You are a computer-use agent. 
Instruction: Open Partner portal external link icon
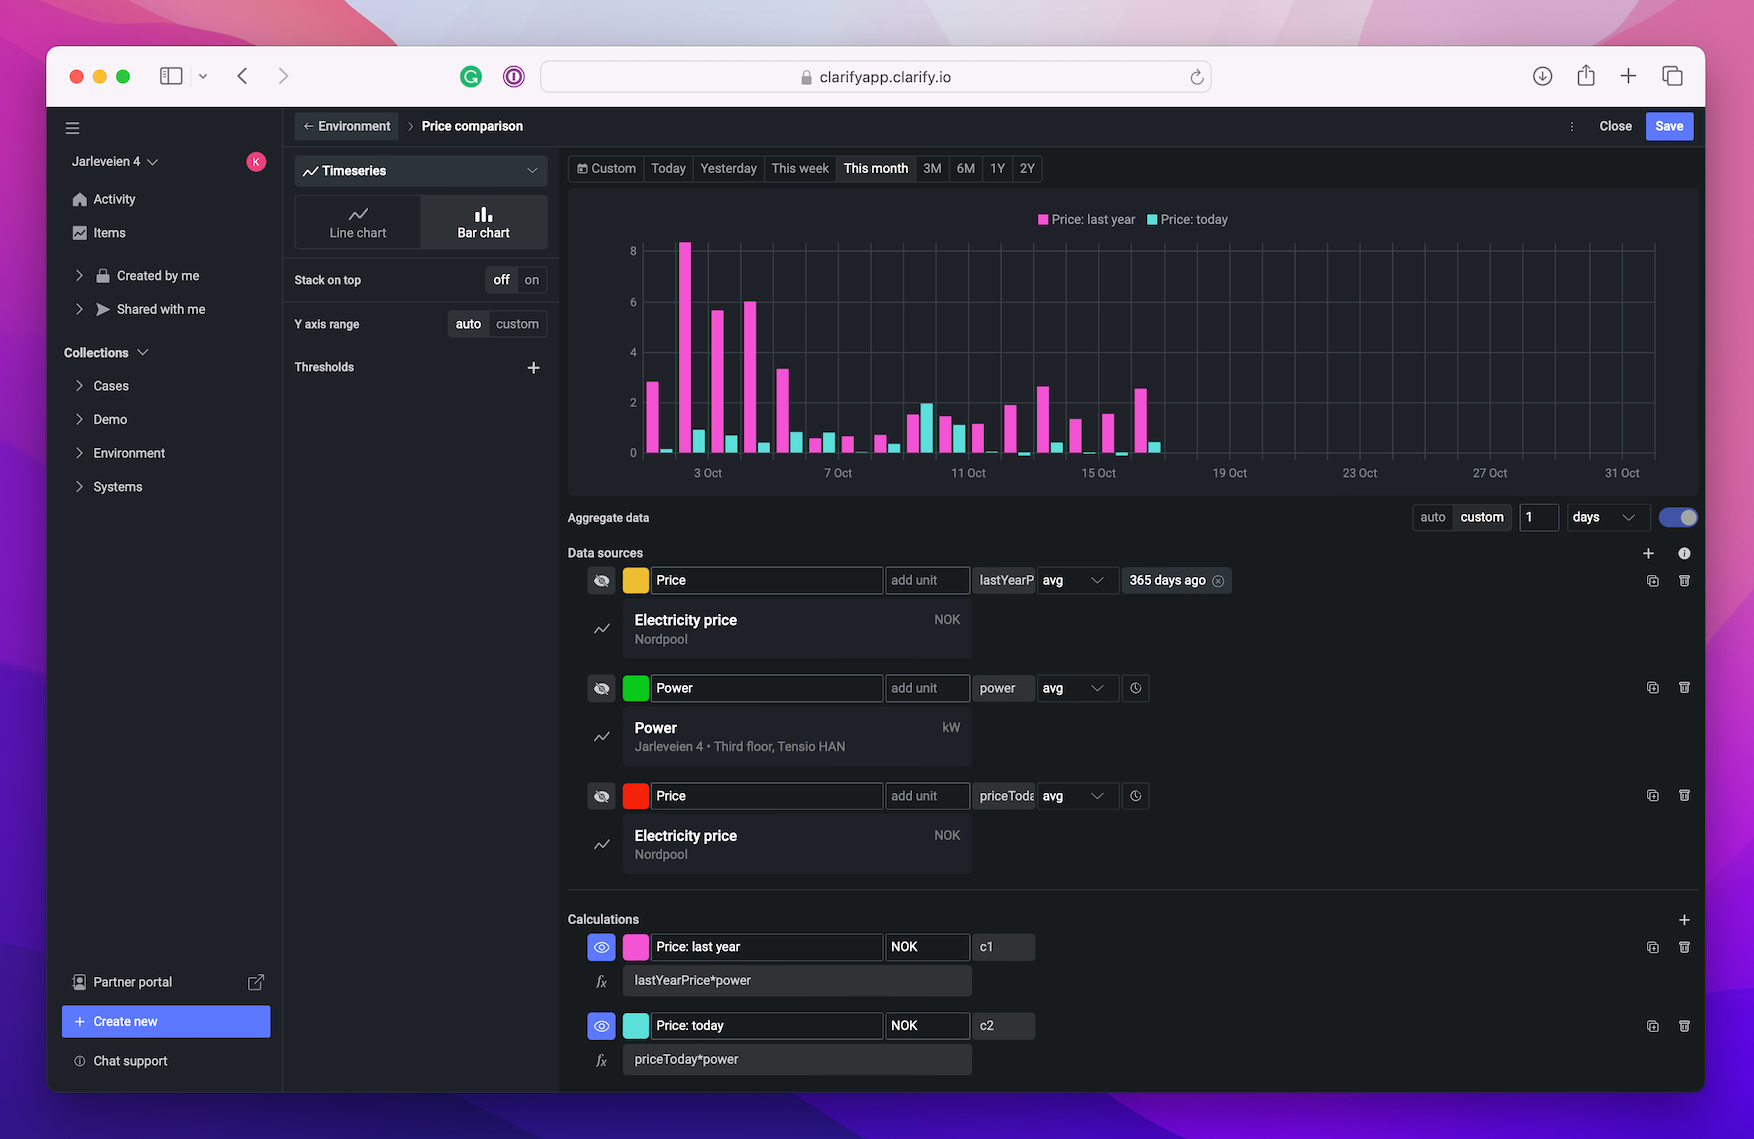[256, 982]
